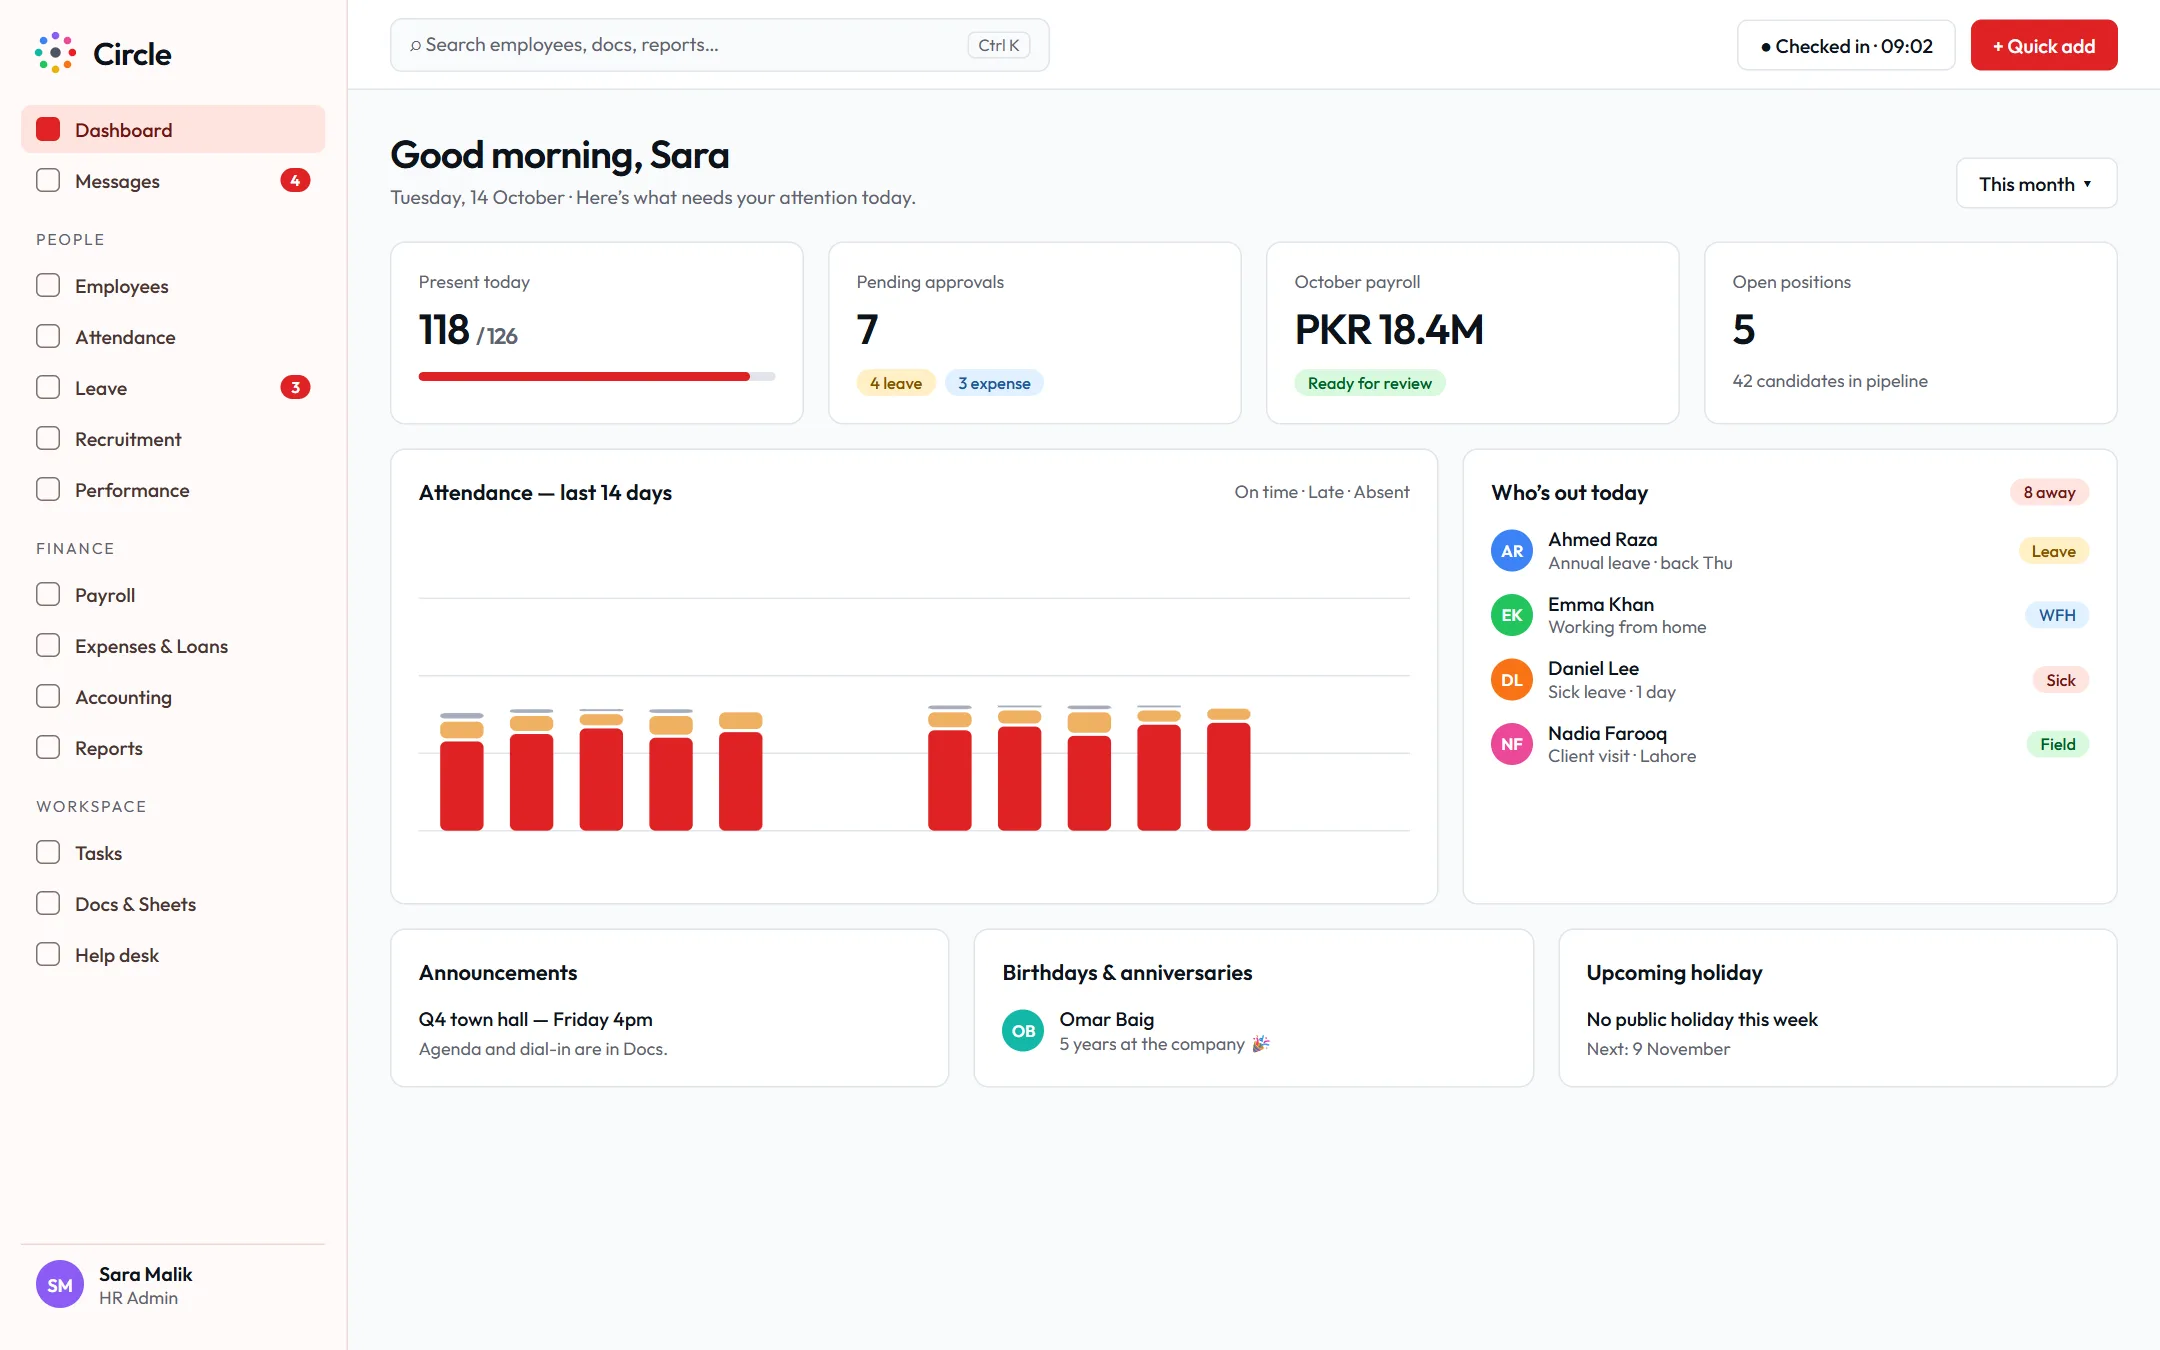2160x1350 pixels.
Task: Click Q4 town hall announcement title
Action: point(536,1019)
